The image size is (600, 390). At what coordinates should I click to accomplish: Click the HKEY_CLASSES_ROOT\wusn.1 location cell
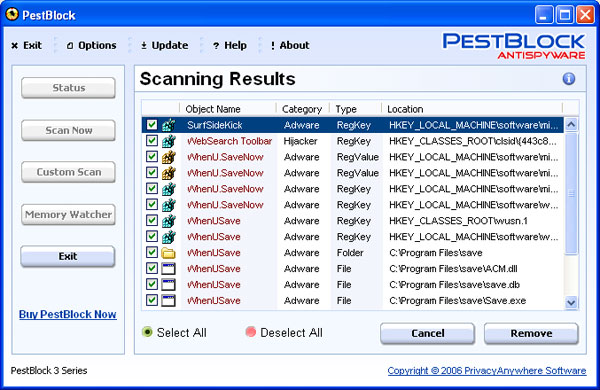click(x=458, y=221)
